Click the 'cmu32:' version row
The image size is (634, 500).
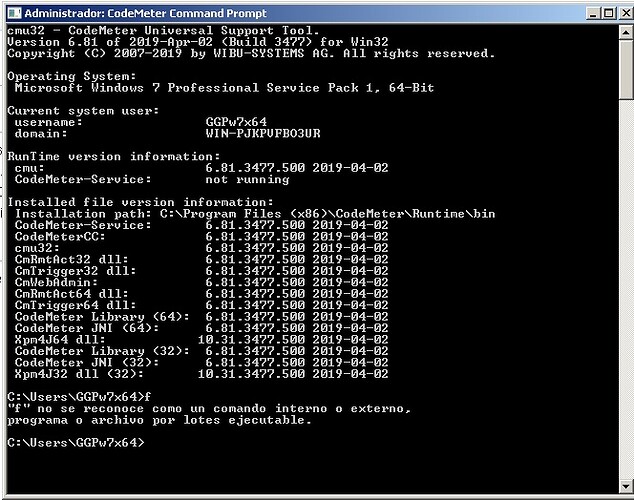[x=201, y=248]
